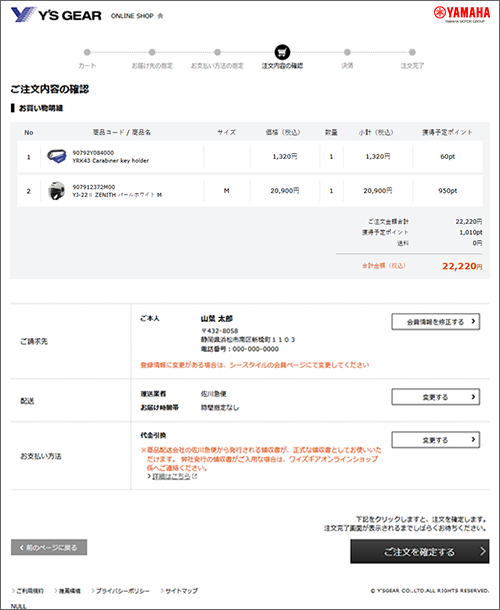Click the 佐川急便 carrier text
This screenshot has height=610, width=500.
[x=214, y=394]
